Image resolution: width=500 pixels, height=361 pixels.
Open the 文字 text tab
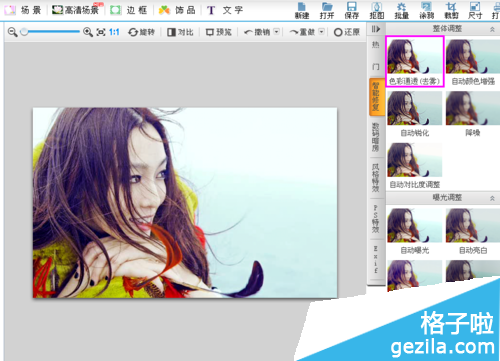pyautogui.click(x=225, y=10)
